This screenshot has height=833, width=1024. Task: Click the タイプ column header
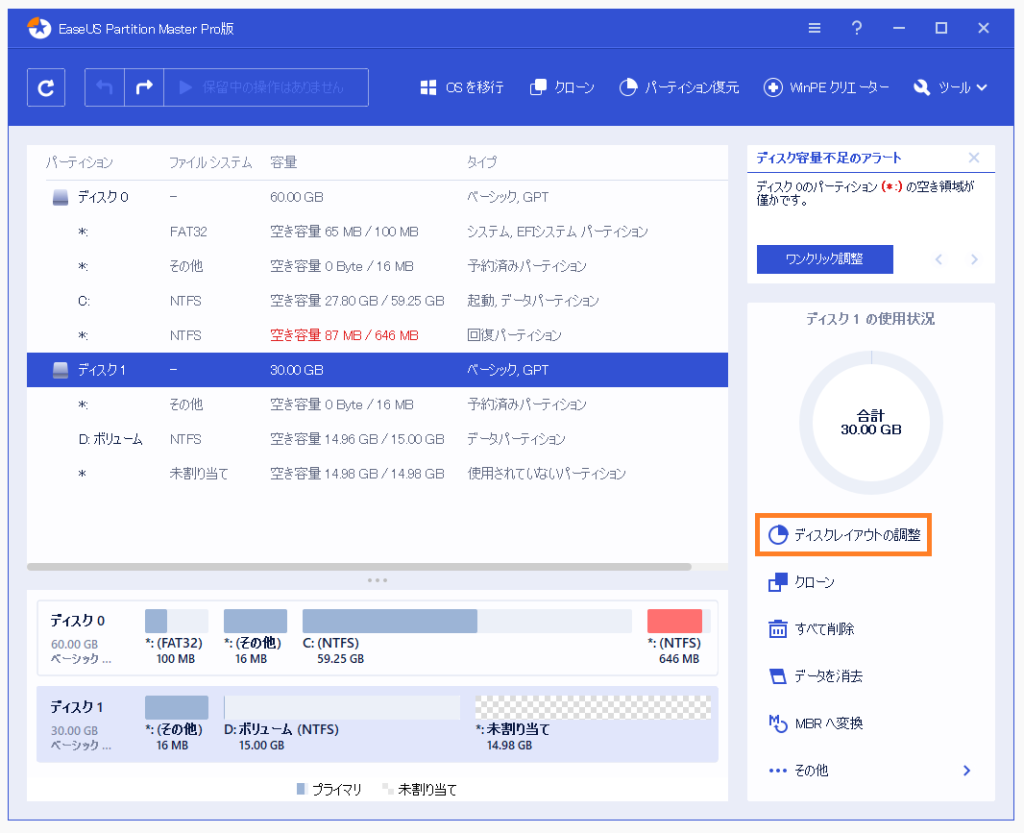(481, 163)
